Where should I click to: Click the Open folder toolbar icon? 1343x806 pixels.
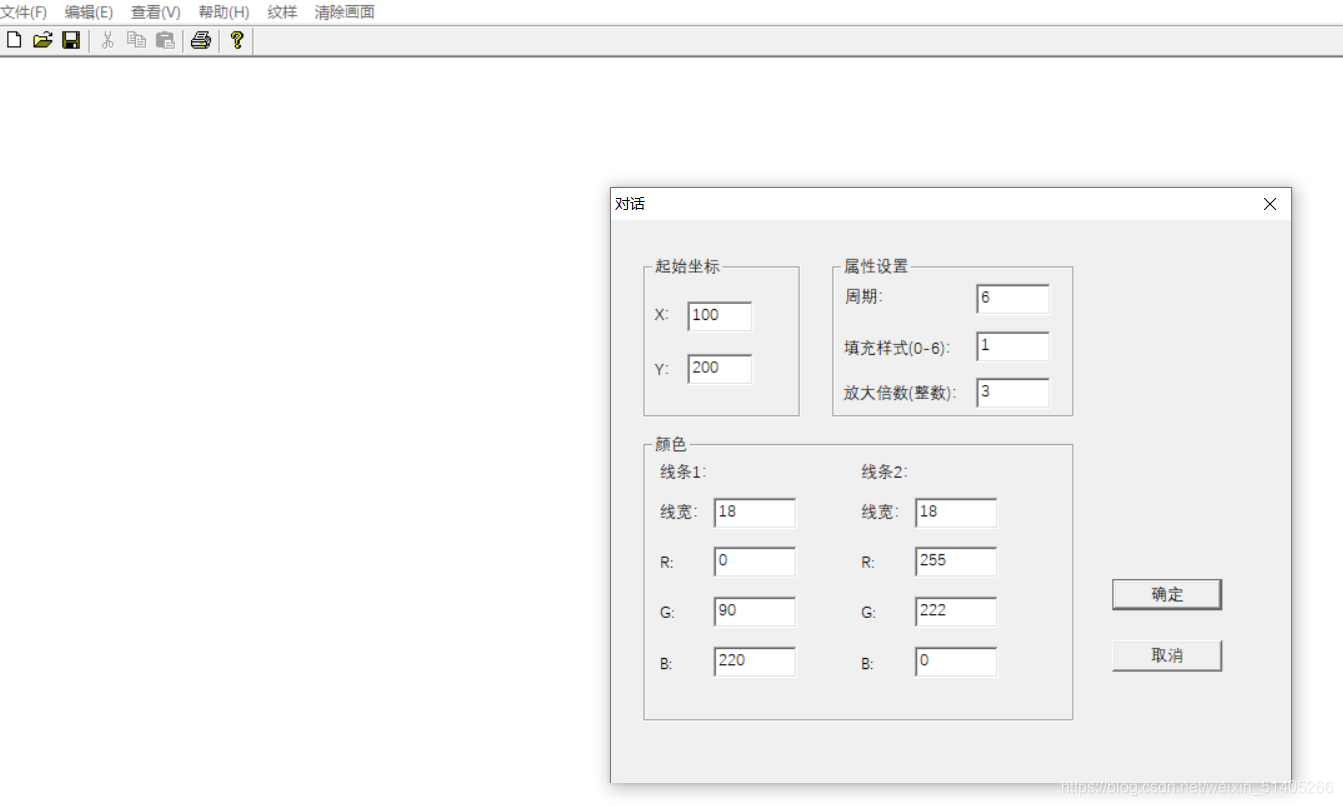[x=42, y=40]
